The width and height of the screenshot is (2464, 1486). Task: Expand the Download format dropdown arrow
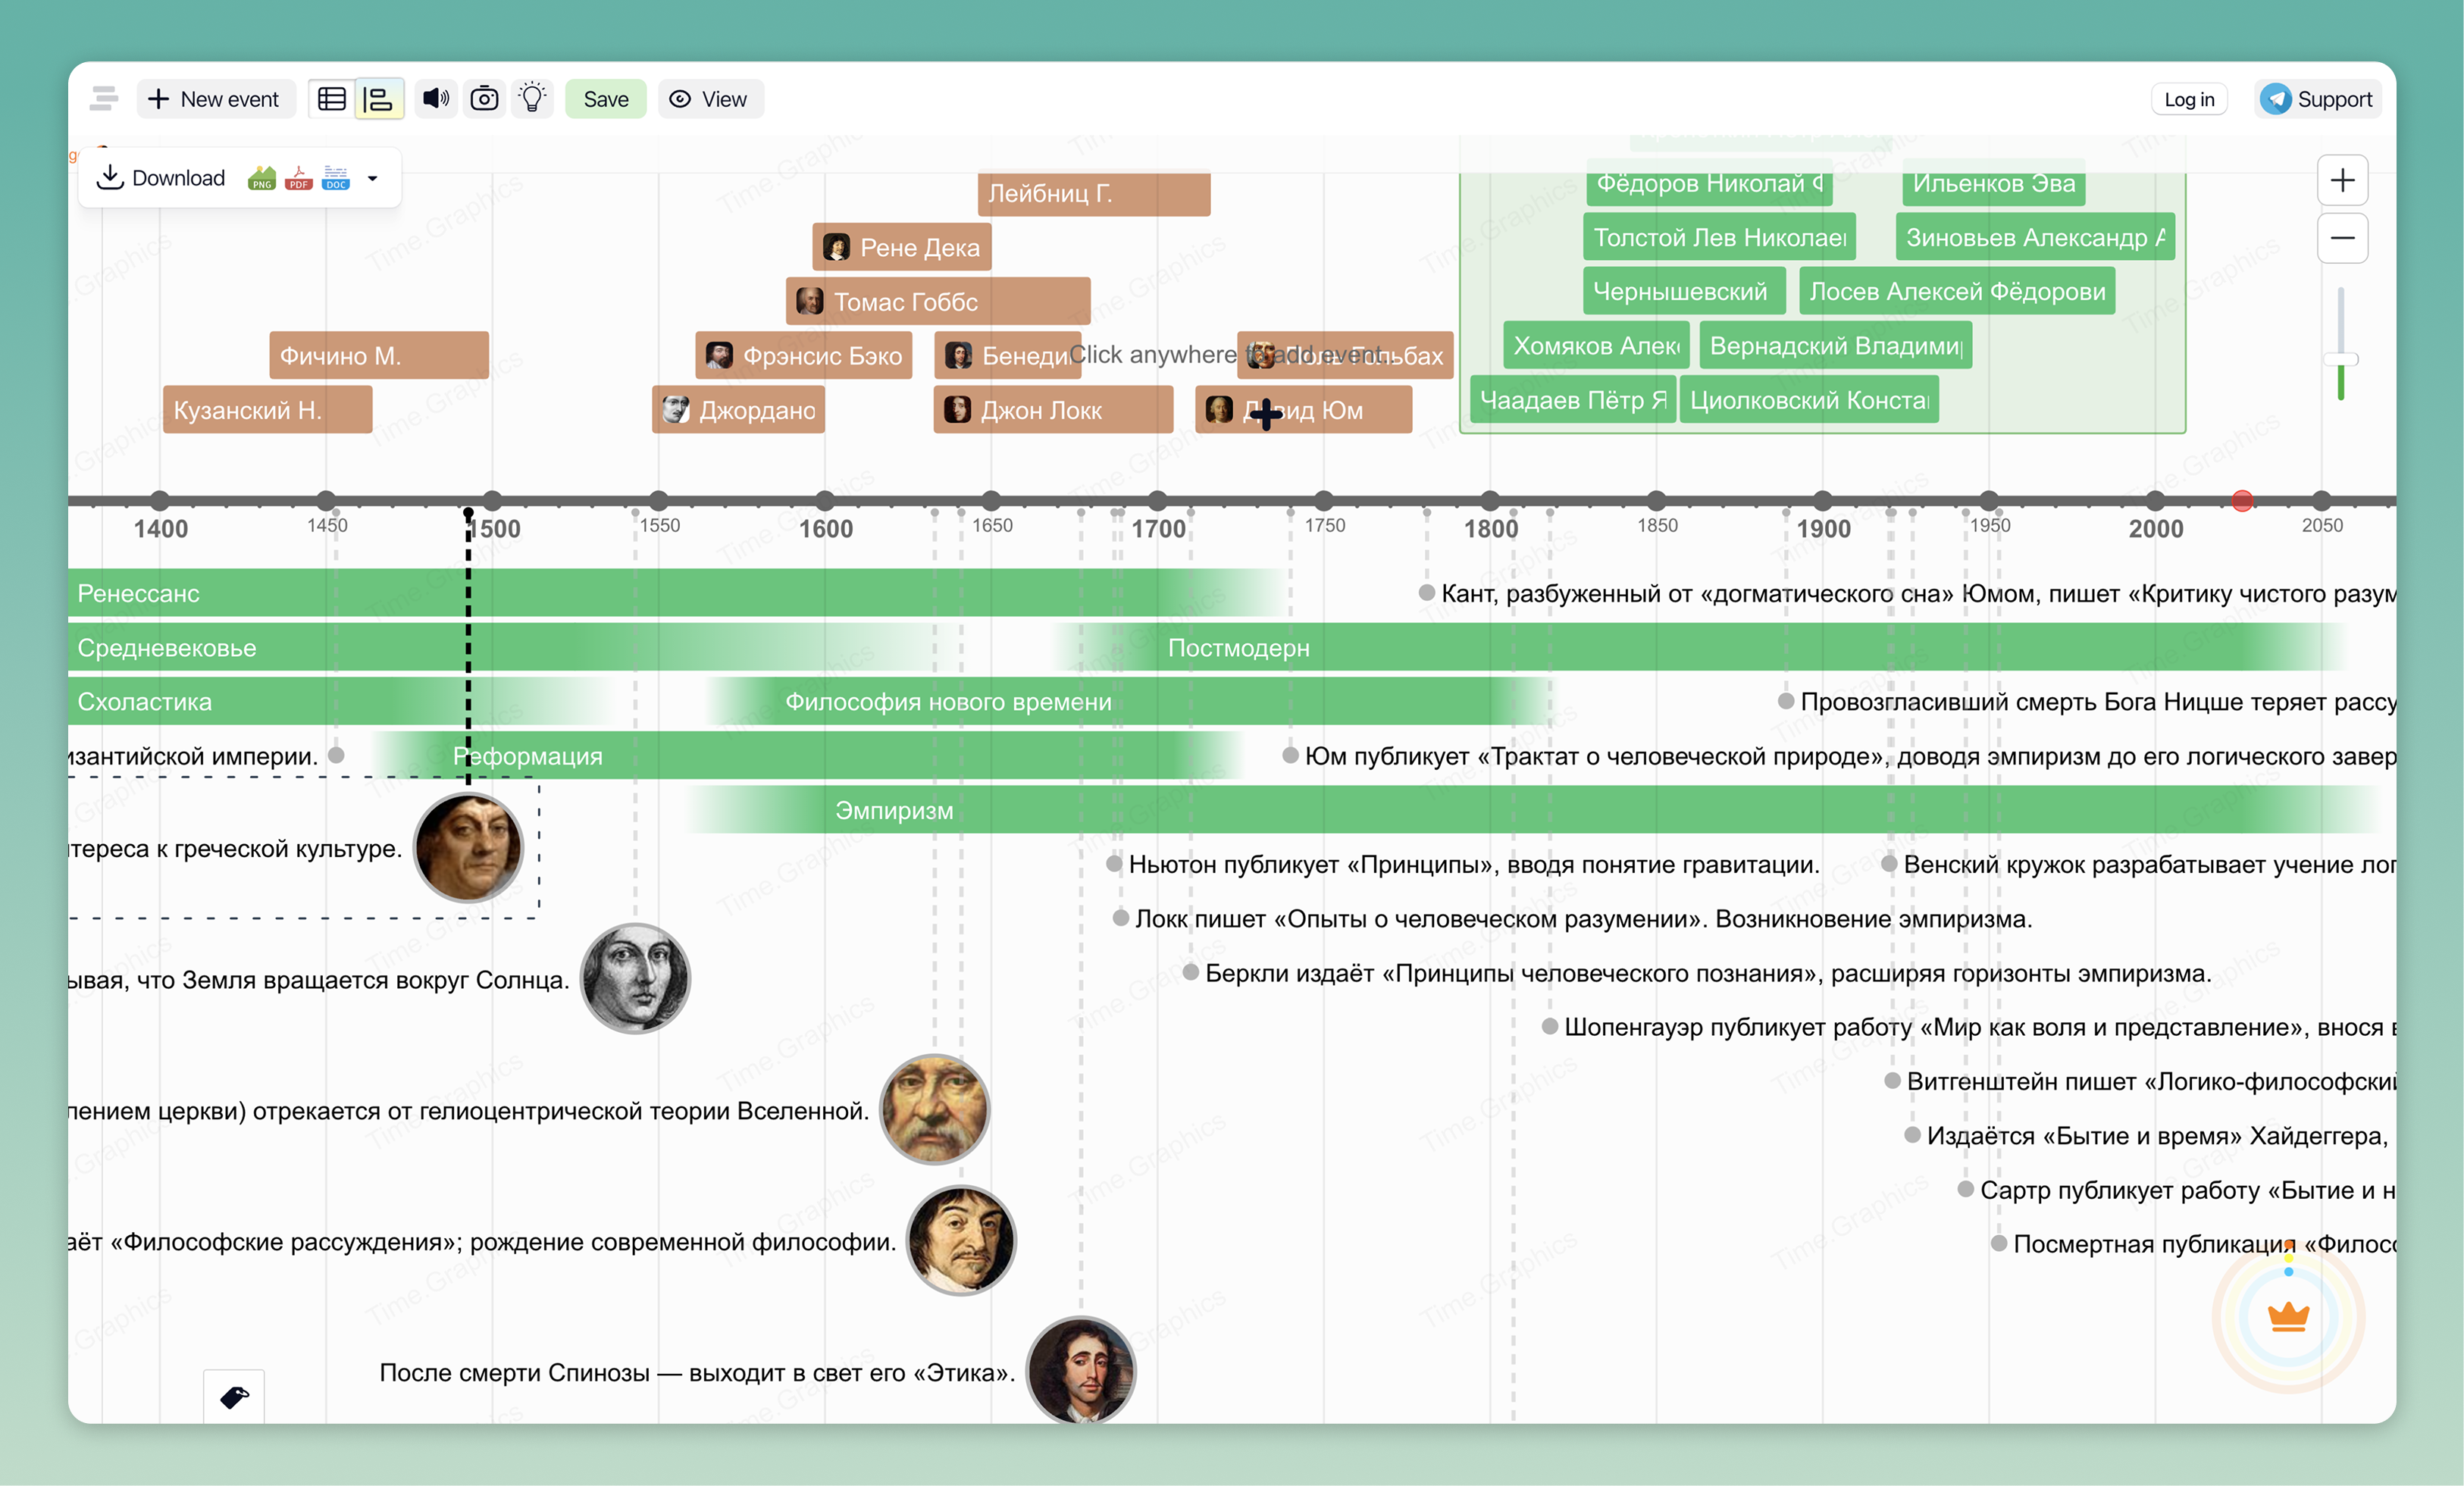(x=372, y=179)
